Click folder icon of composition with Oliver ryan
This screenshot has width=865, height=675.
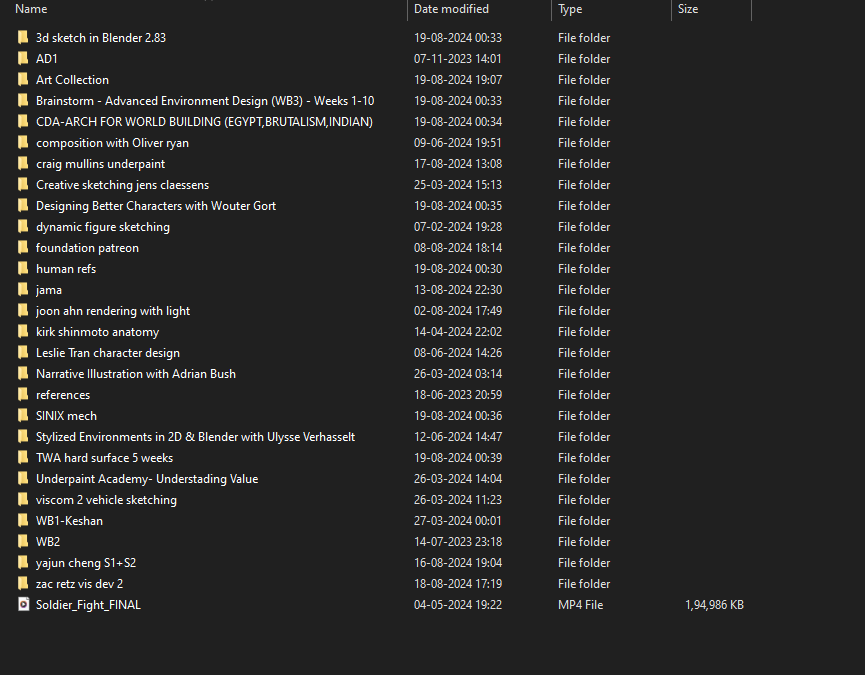(23, 142)
